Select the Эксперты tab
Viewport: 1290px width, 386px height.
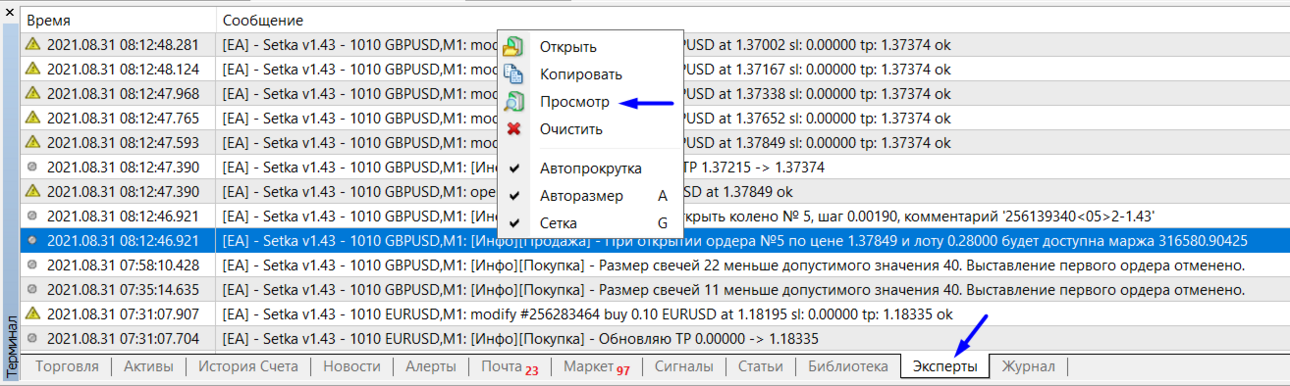[x=945, y=366]
